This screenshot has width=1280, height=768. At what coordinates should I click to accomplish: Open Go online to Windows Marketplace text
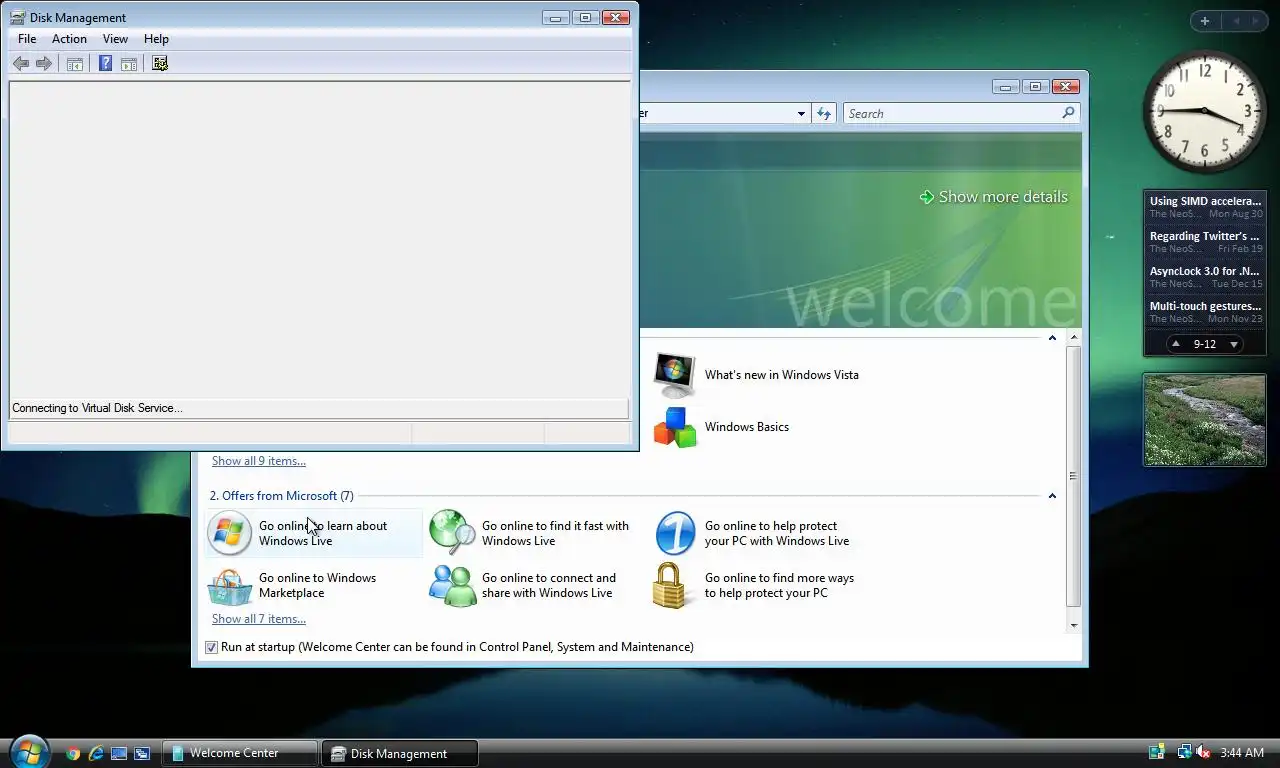tap(318, 585)
